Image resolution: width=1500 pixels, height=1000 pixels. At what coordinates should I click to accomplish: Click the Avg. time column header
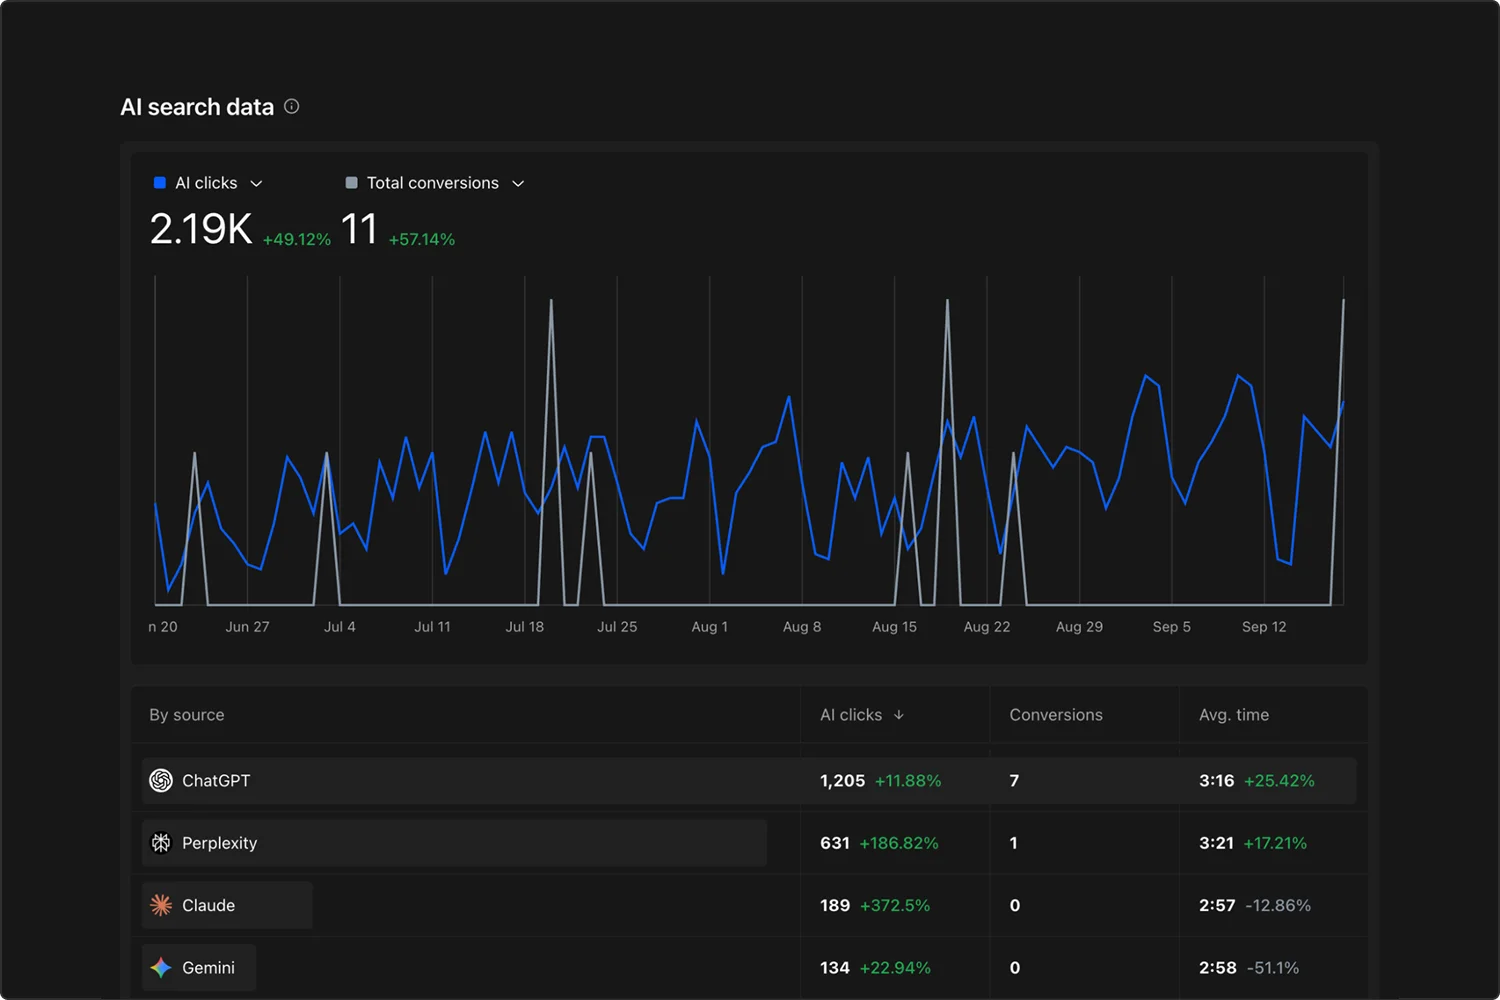[1233, 714]
